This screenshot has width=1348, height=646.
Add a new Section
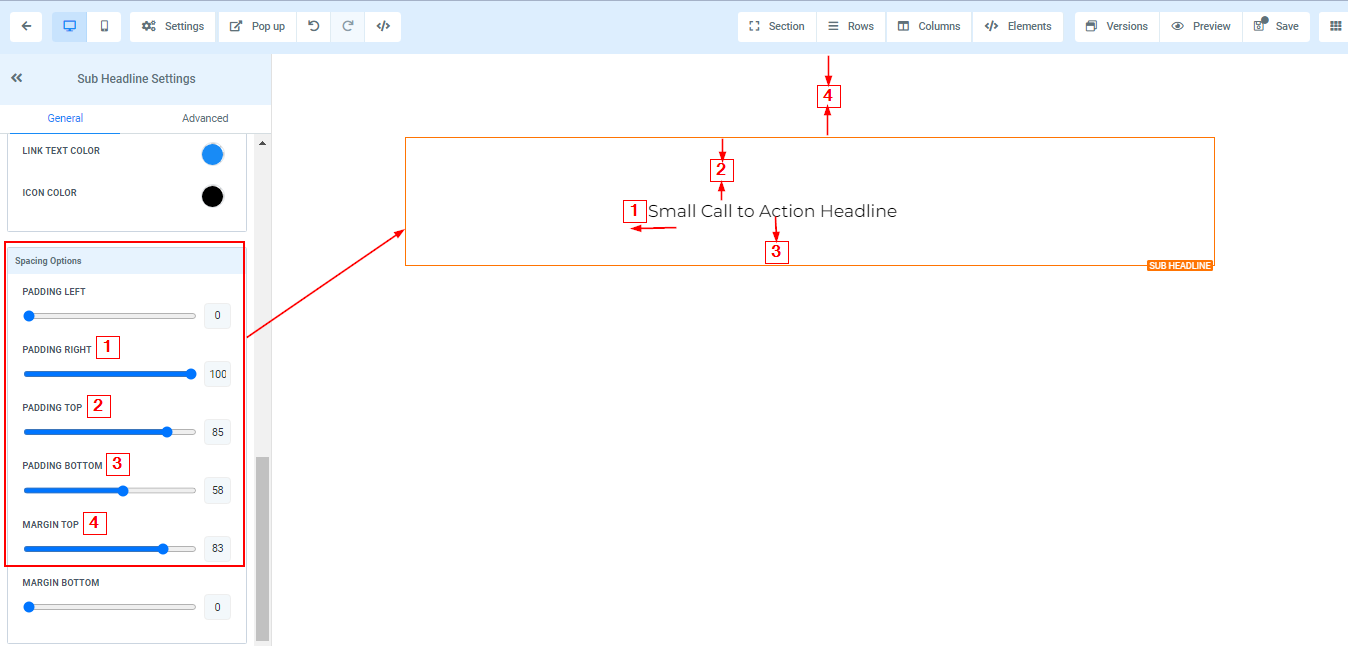point(776,26)
